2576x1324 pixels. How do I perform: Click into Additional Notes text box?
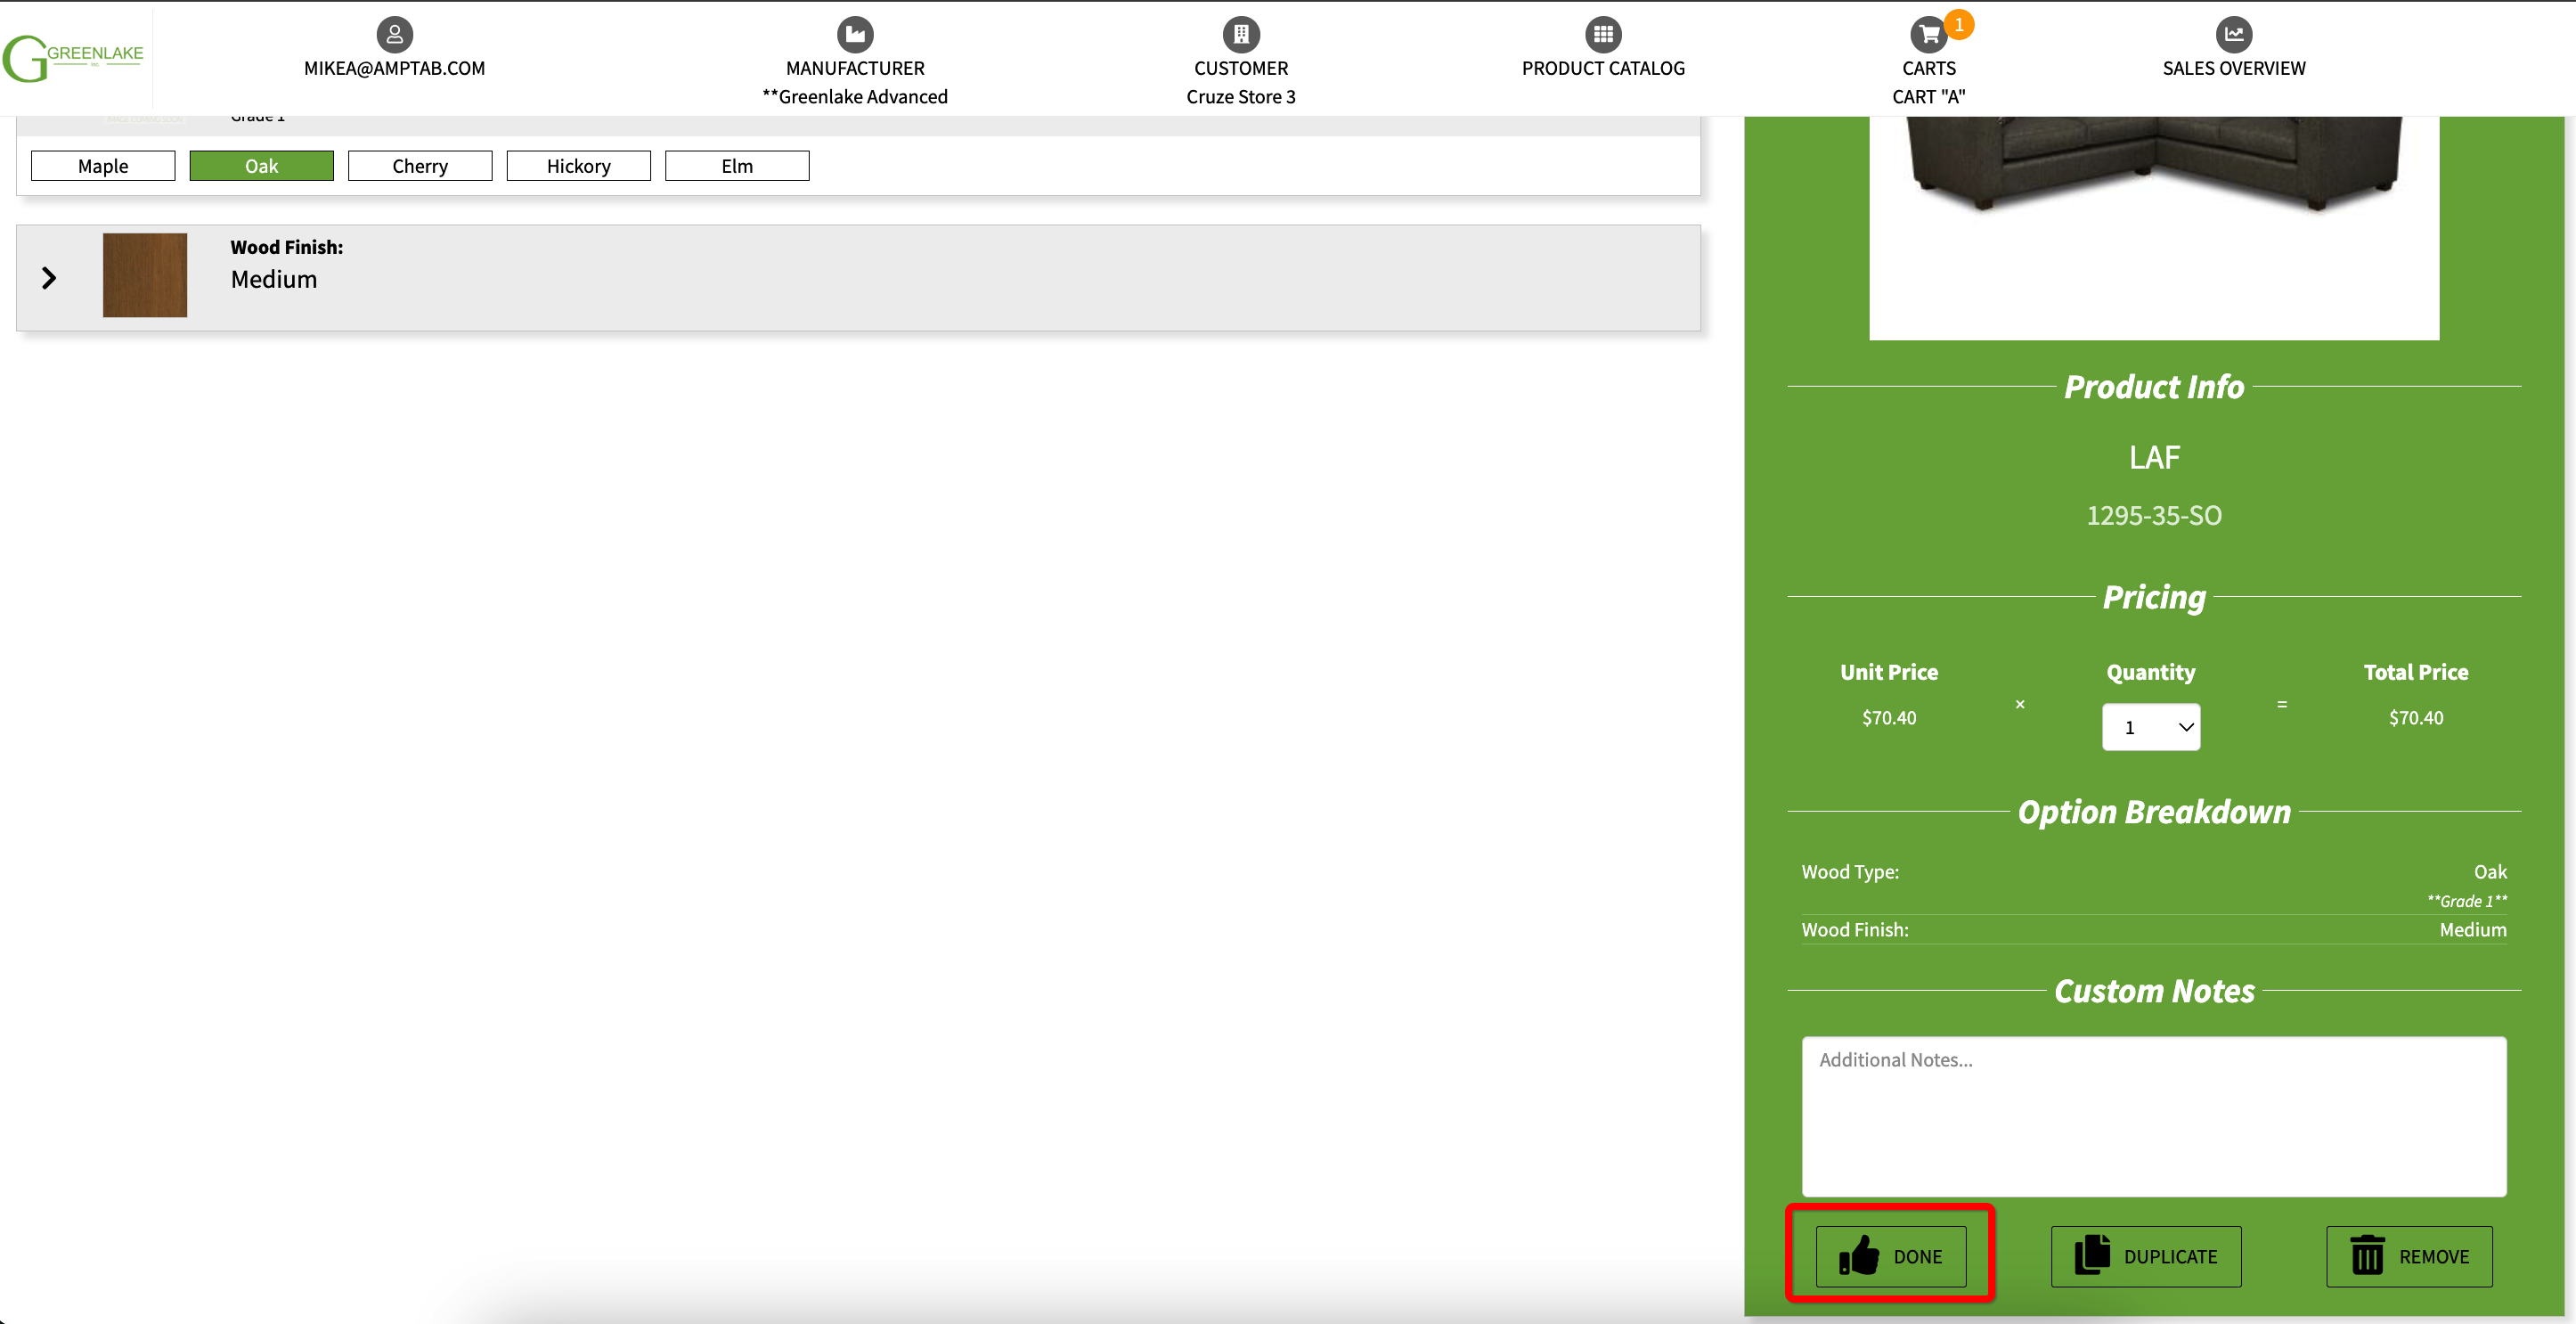(x=2153, y=1116)
